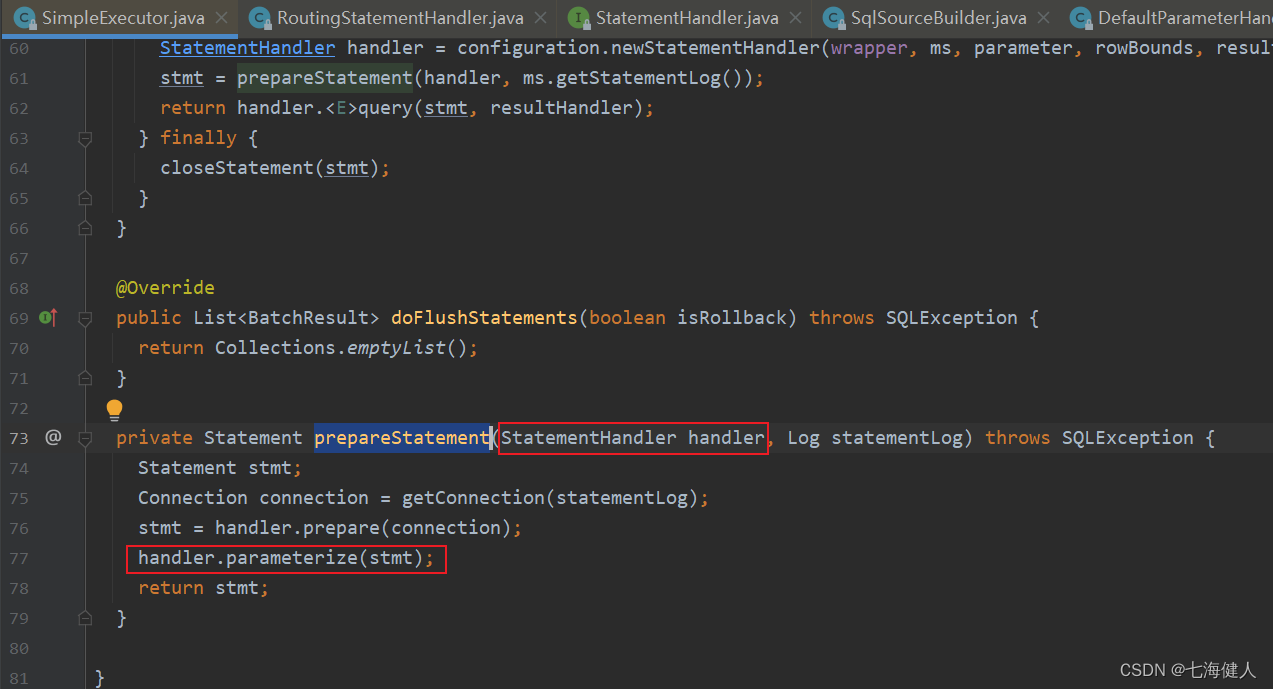Click the lightbulb intention action icon
This screenshot has width=1273, height=689.
[x=114, y=409]
